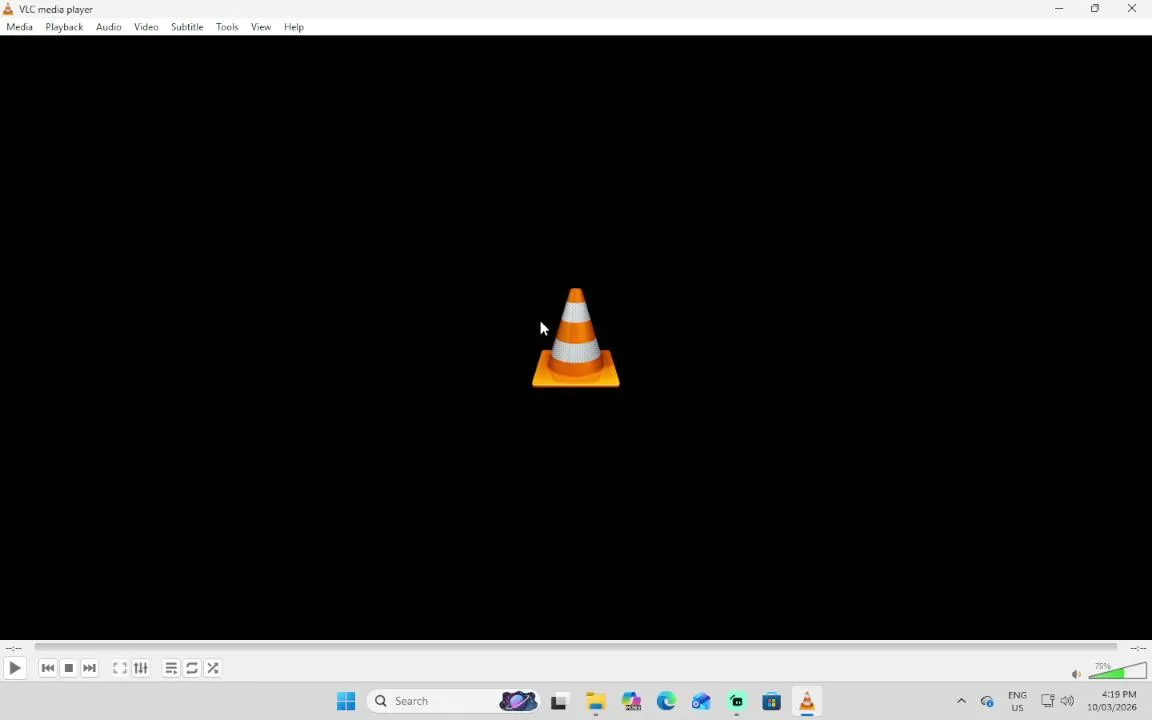This screenshot has width=1152, height=720.
Task: Expand hidden system tray icons
Action: coord(961,701)
